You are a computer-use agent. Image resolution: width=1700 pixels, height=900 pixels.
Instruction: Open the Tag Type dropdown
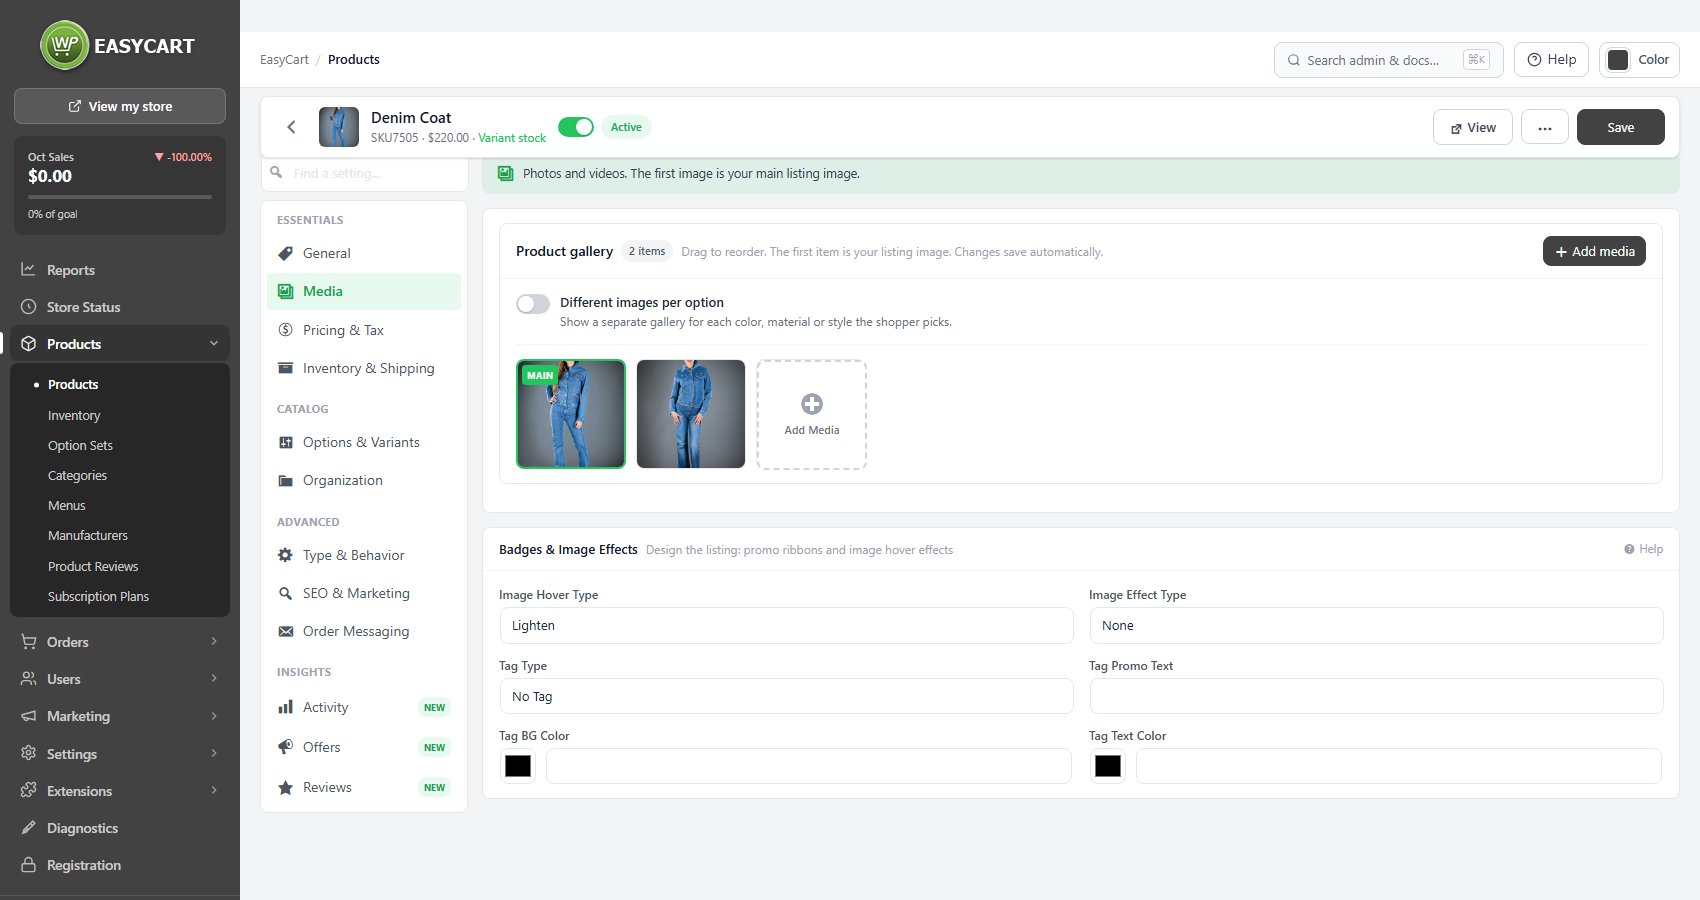click(786, 696)
